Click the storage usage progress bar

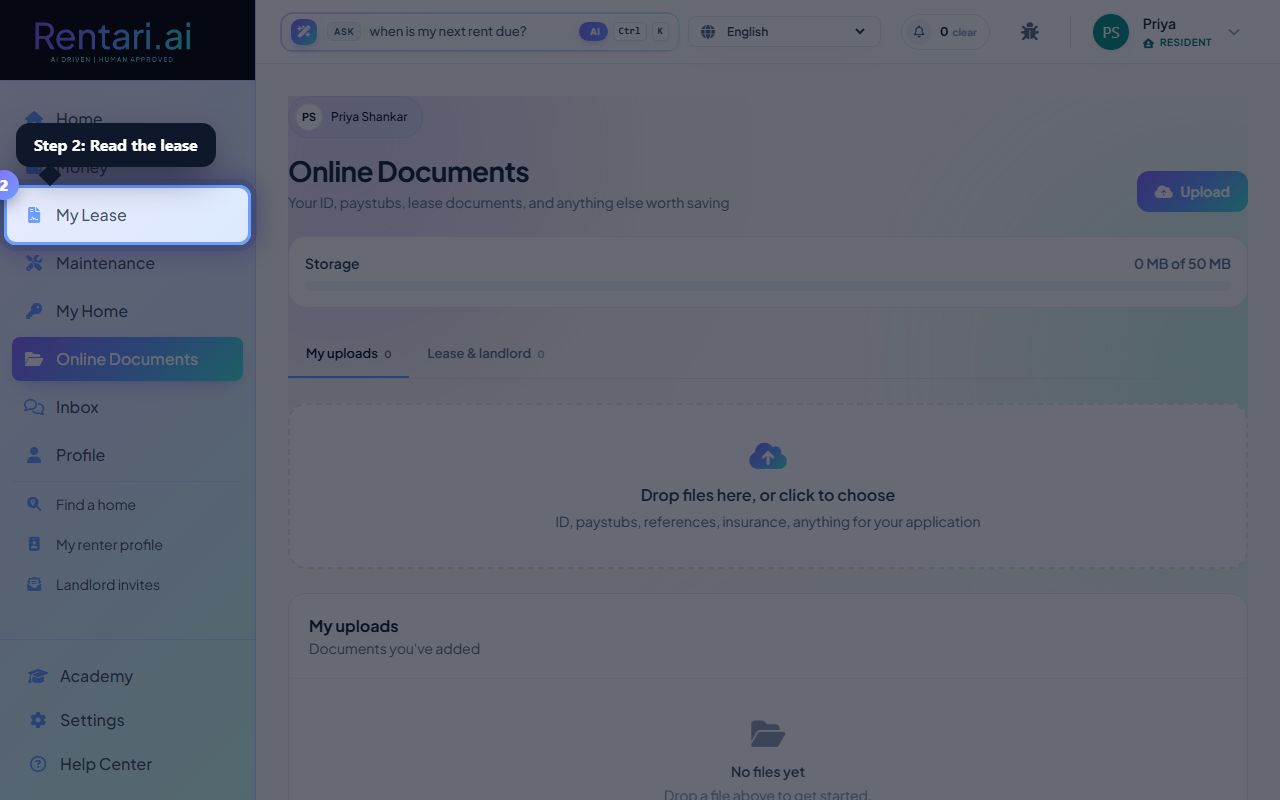click(x=768, y=286)
